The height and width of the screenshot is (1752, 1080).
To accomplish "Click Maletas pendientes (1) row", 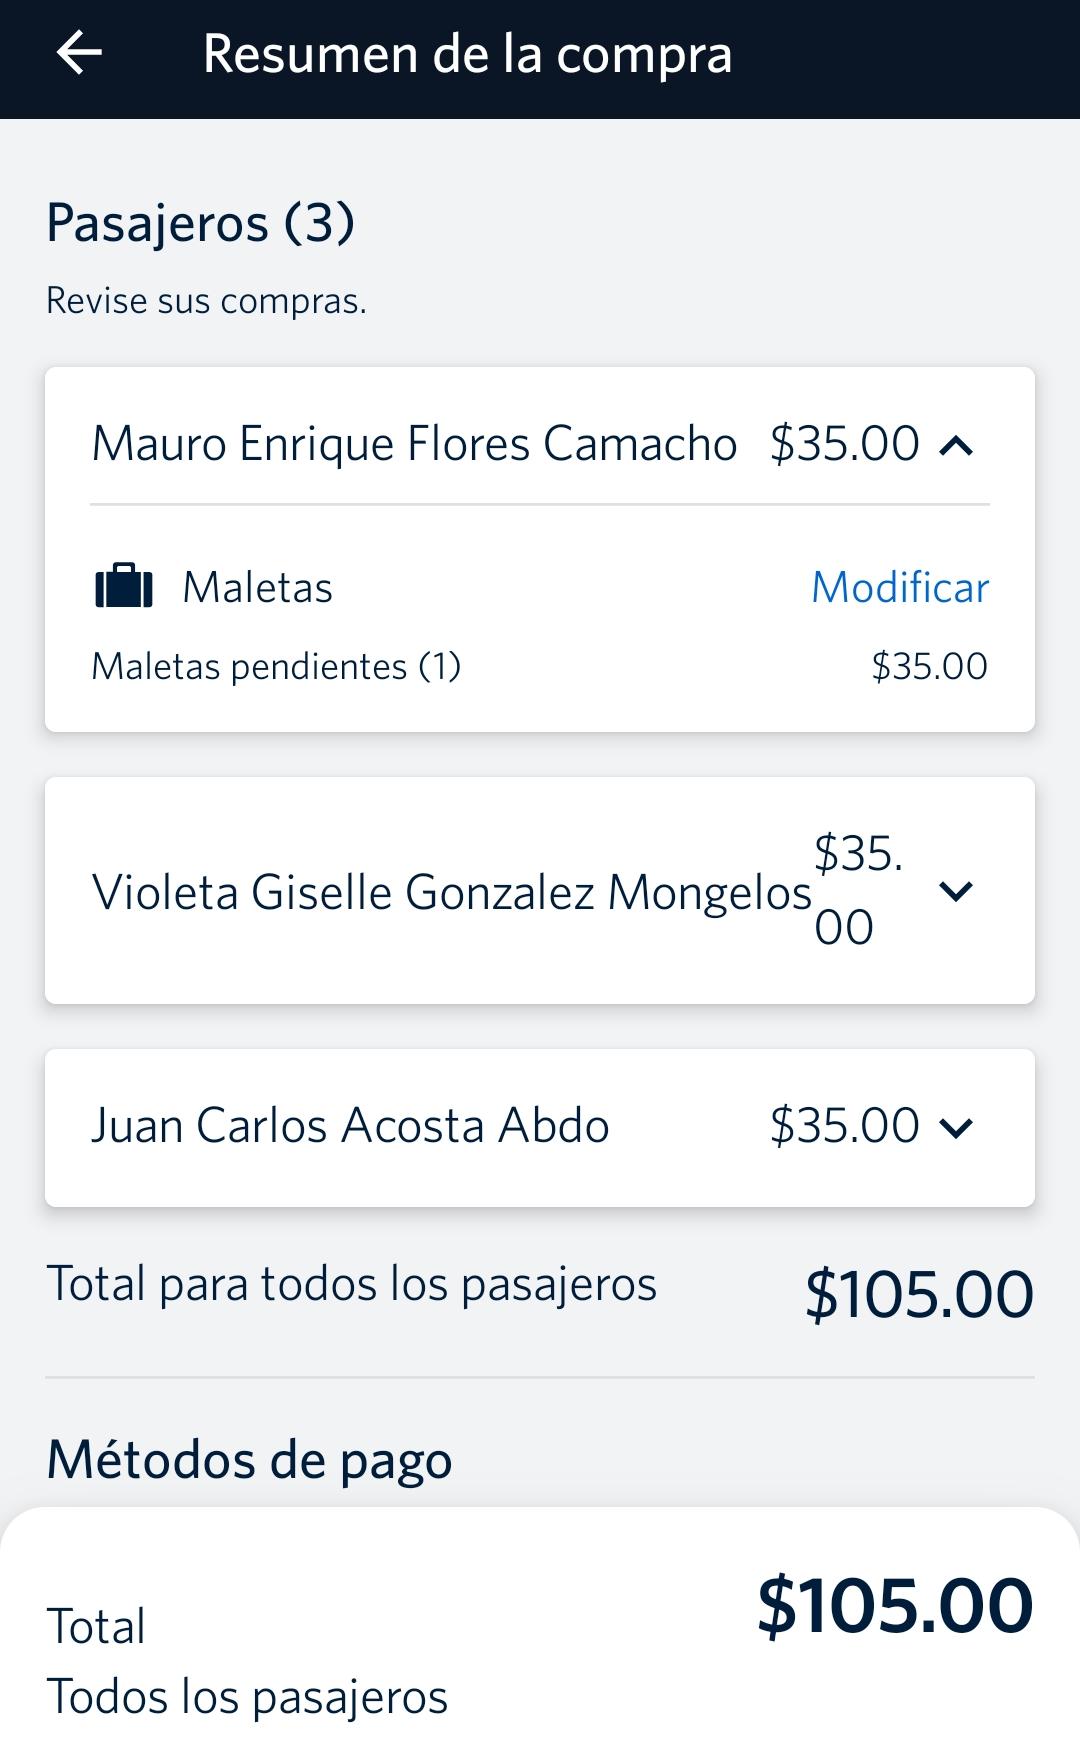I will point(540,666).
